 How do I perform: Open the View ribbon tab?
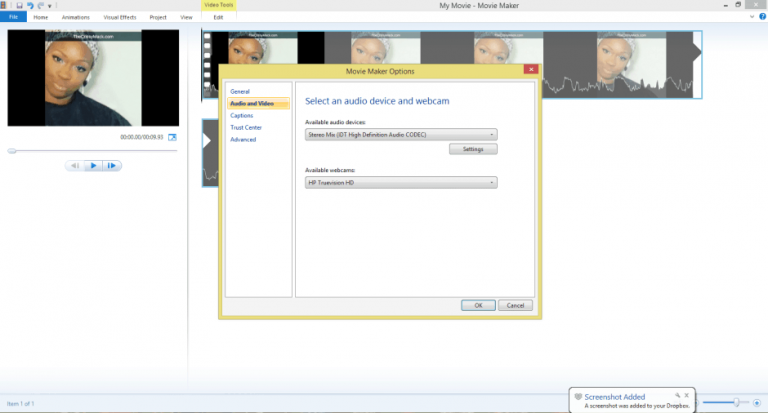pyautogui.click(x=186, y=17)
